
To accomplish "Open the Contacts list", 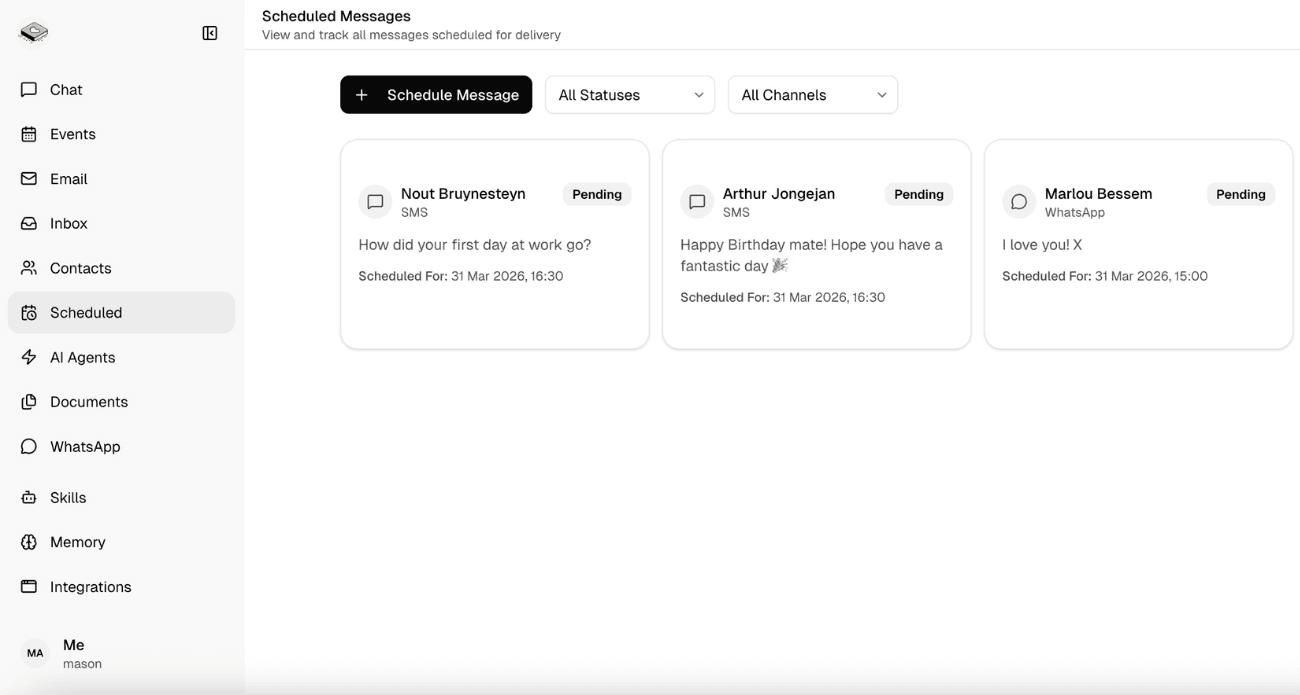I will (80, 268).
